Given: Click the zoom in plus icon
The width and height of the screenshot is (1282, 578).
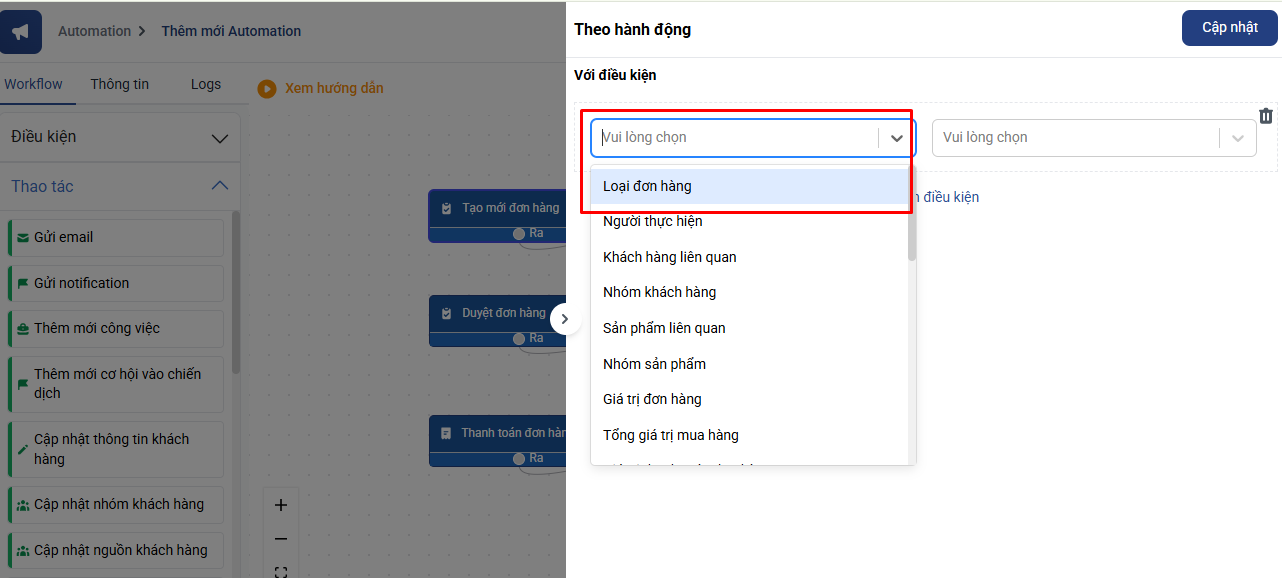Looking at the screenshot, I should (281, 505).
